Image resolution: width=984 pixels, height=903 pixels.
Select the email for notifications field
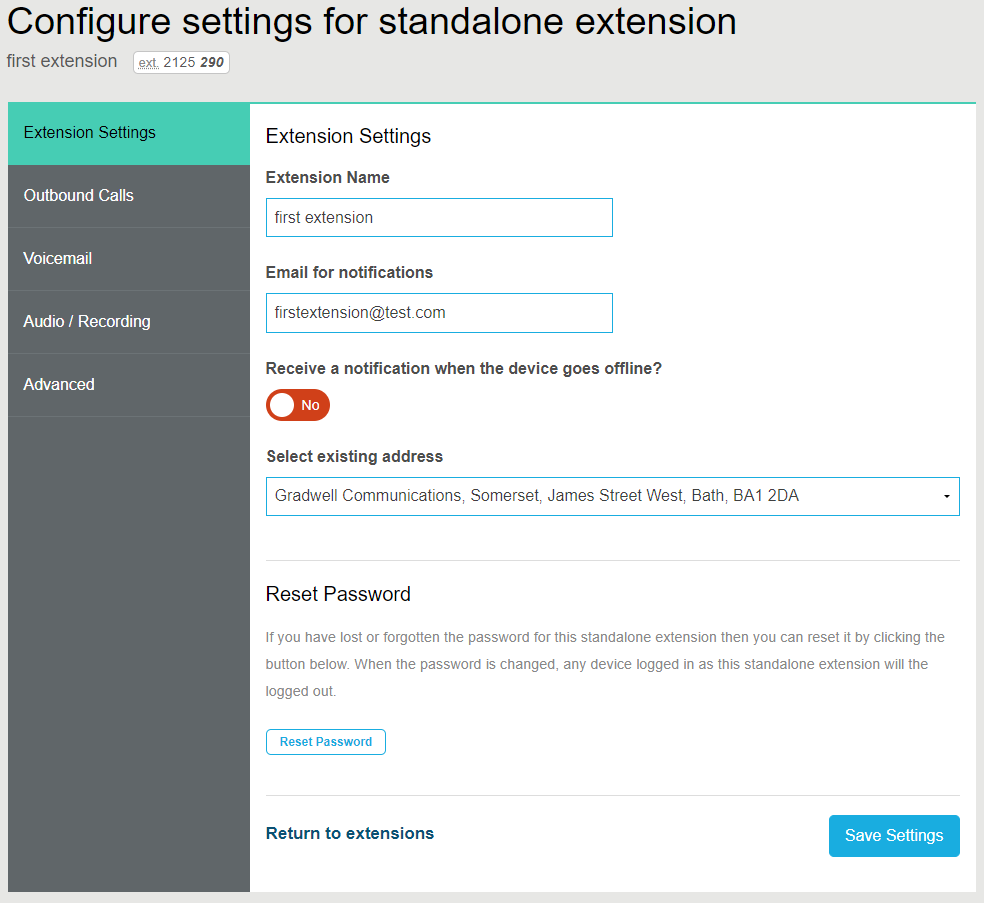(439, 312)
